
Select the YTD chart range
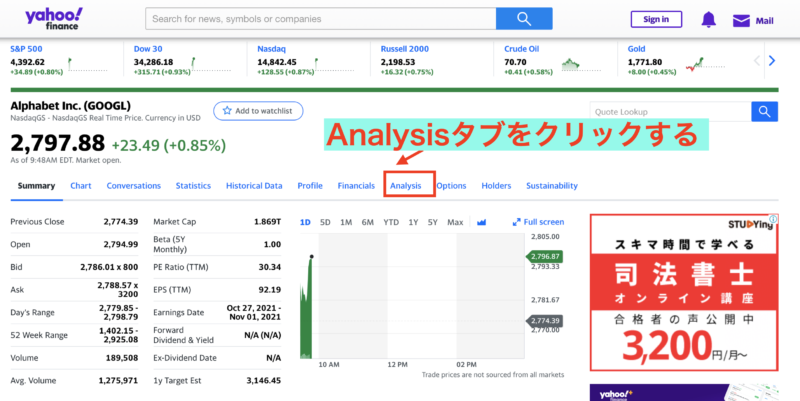(x=391, y=222)
